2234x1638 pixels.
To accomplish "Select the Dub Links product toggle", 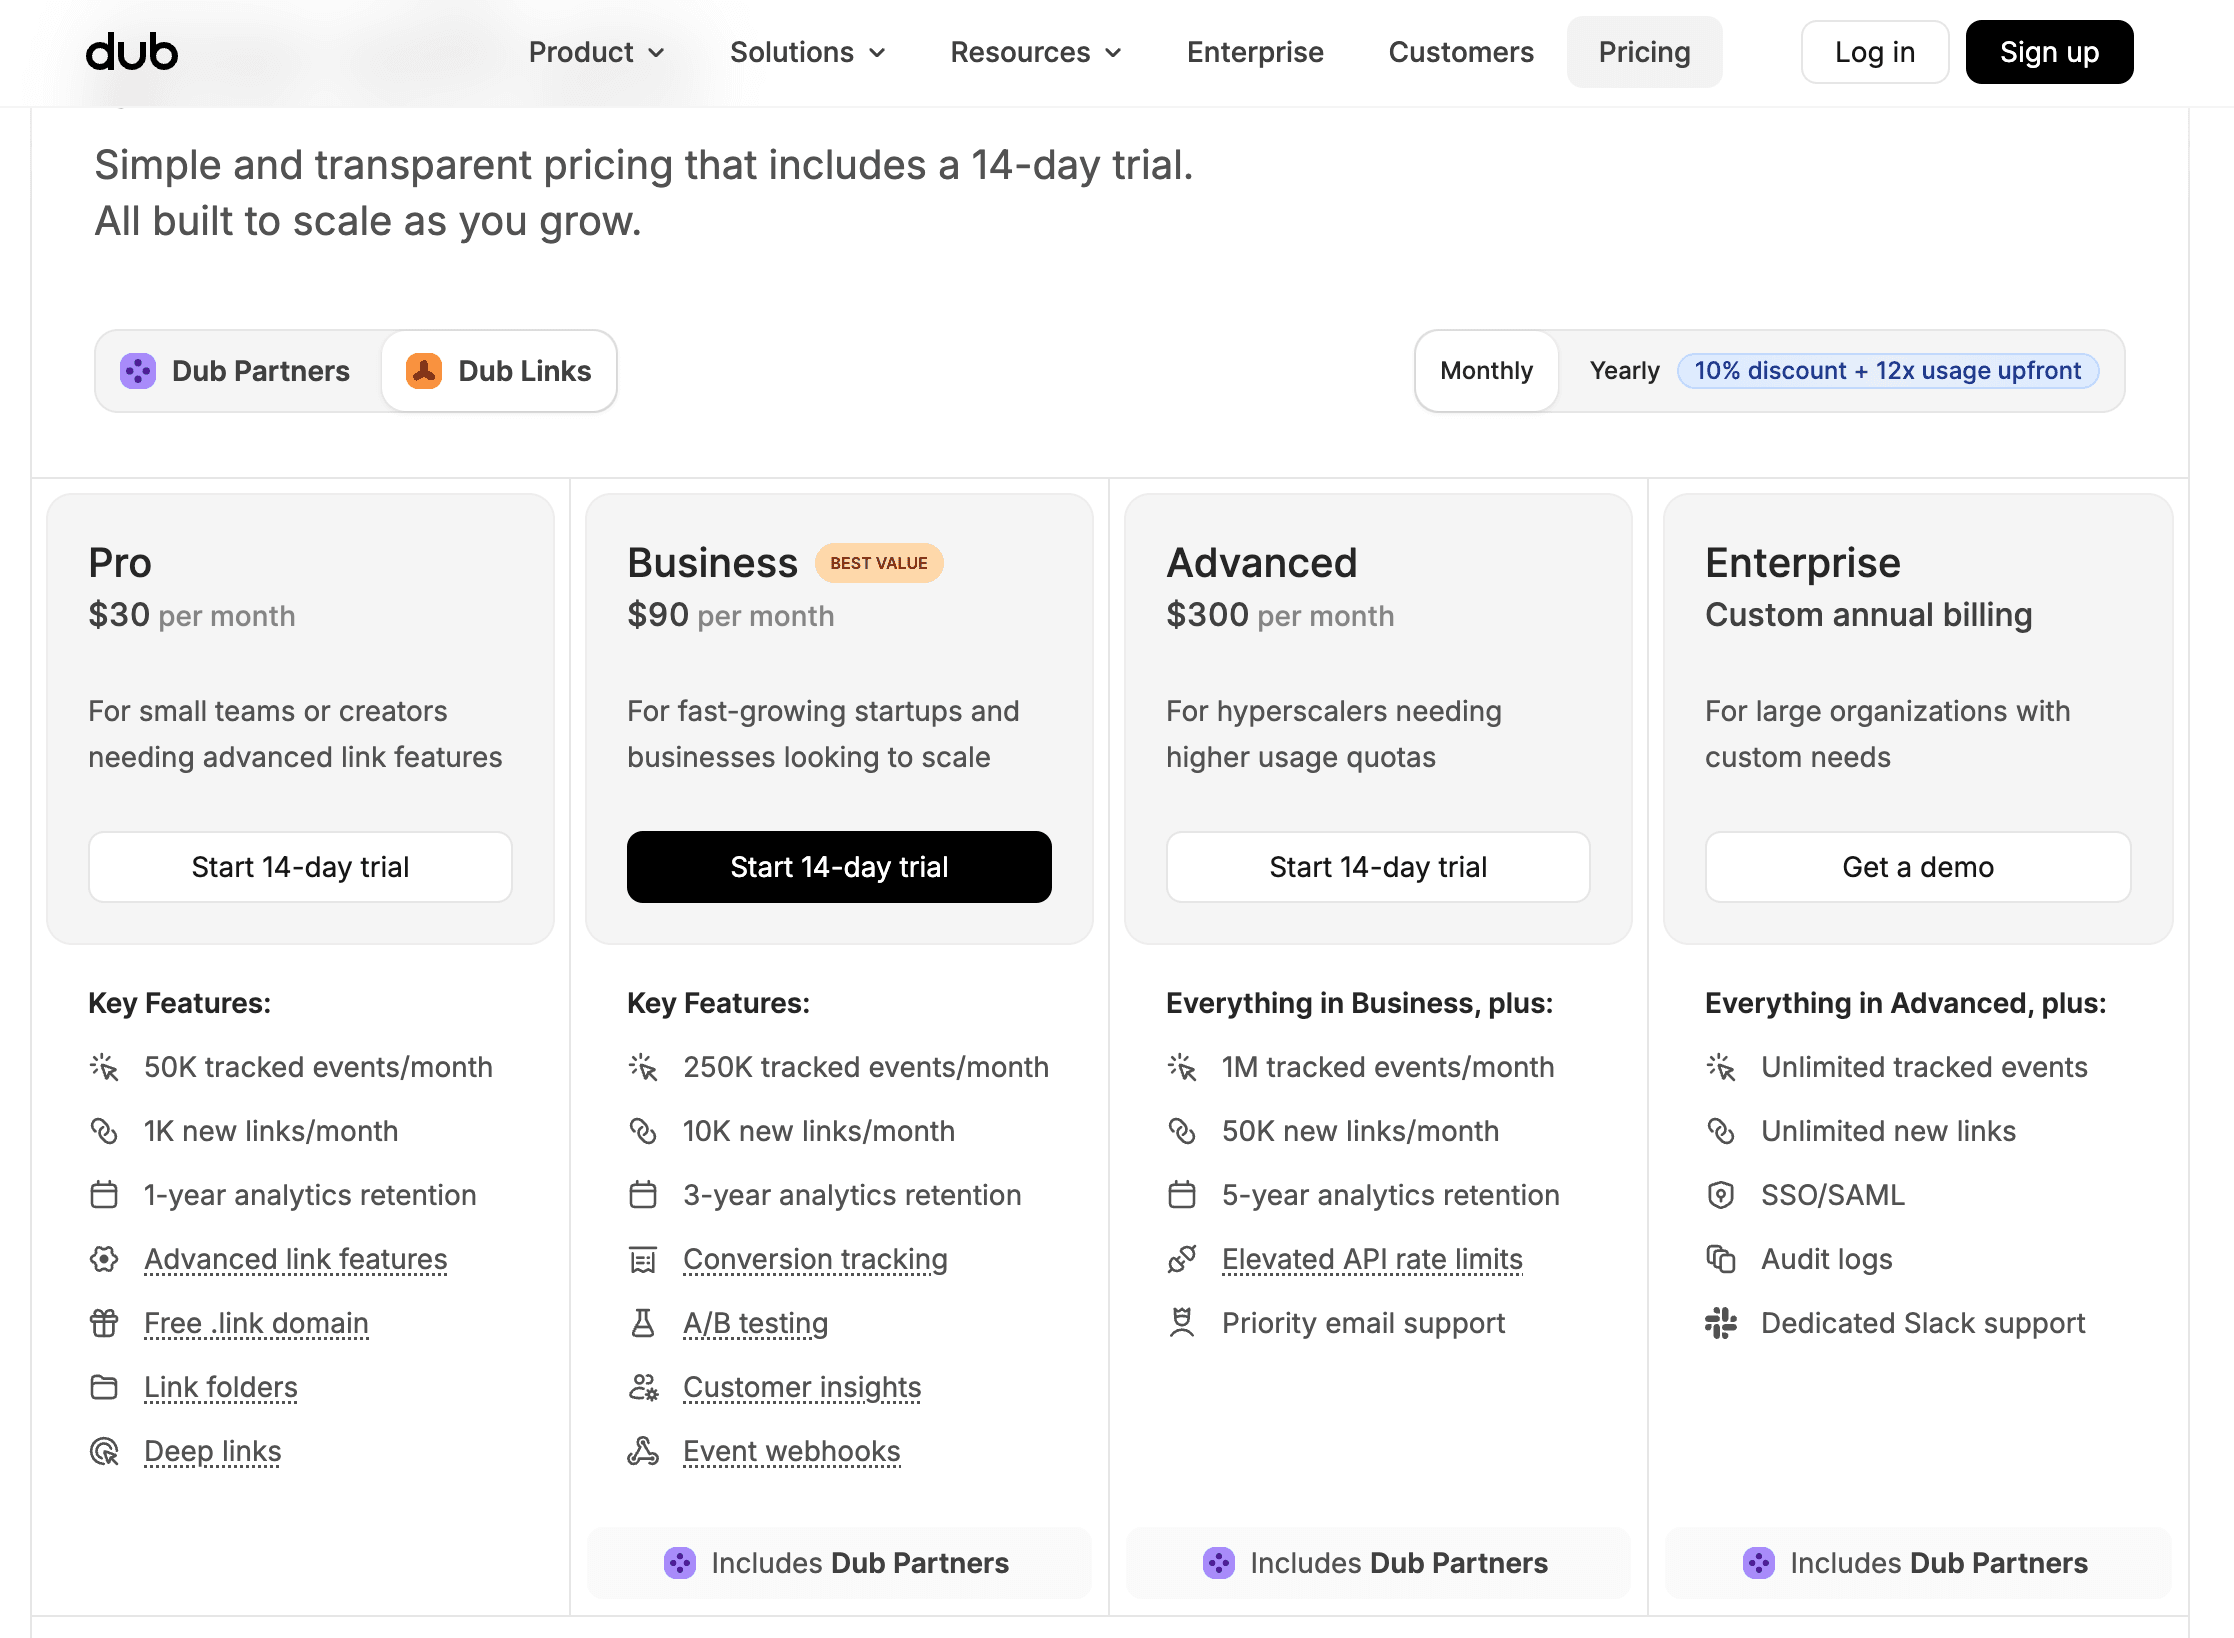I will (x=499, y=371).
